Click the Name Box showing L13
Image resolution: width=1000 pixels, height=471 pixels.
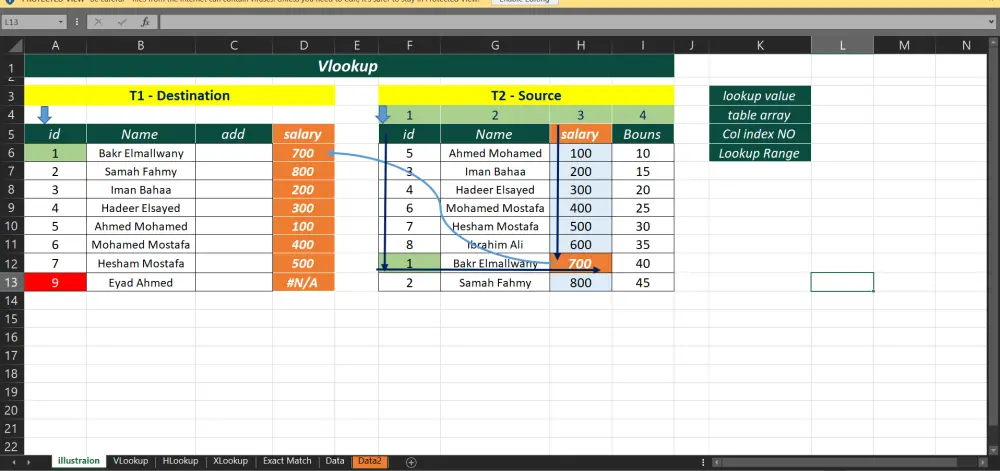click(x=29, y=22)
